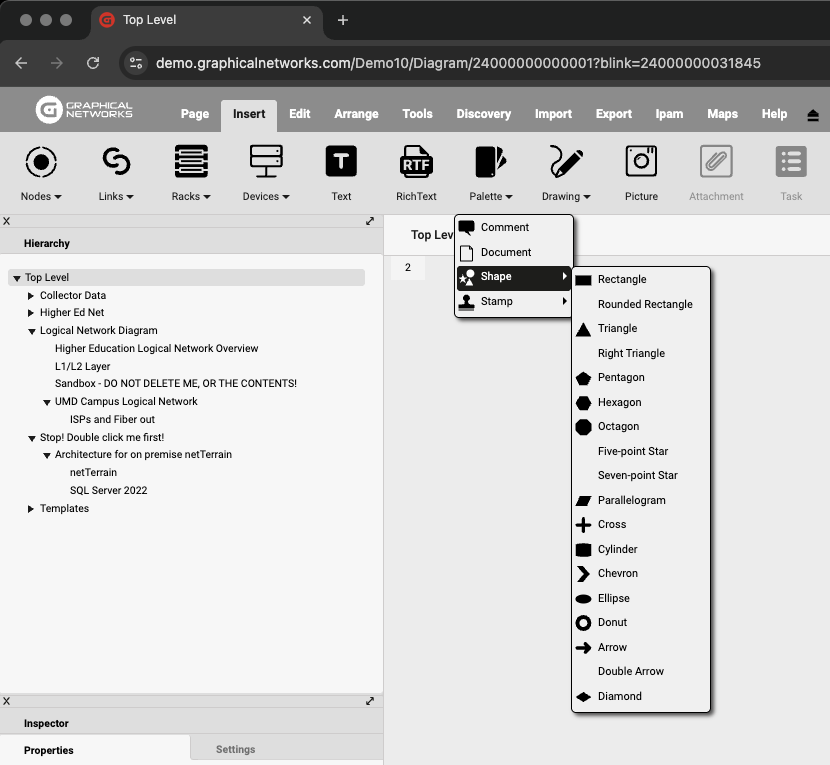Select Rectangle from the Shape submenu

(622, 280)
